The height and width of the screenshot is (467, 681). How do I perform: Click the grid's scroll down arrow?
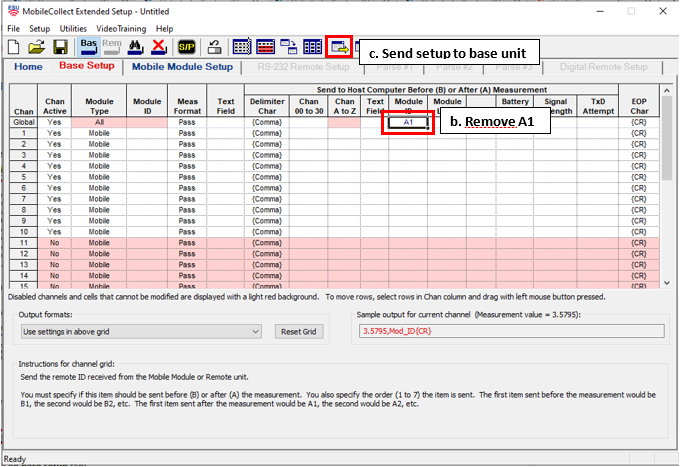click(x=667, y=283)
